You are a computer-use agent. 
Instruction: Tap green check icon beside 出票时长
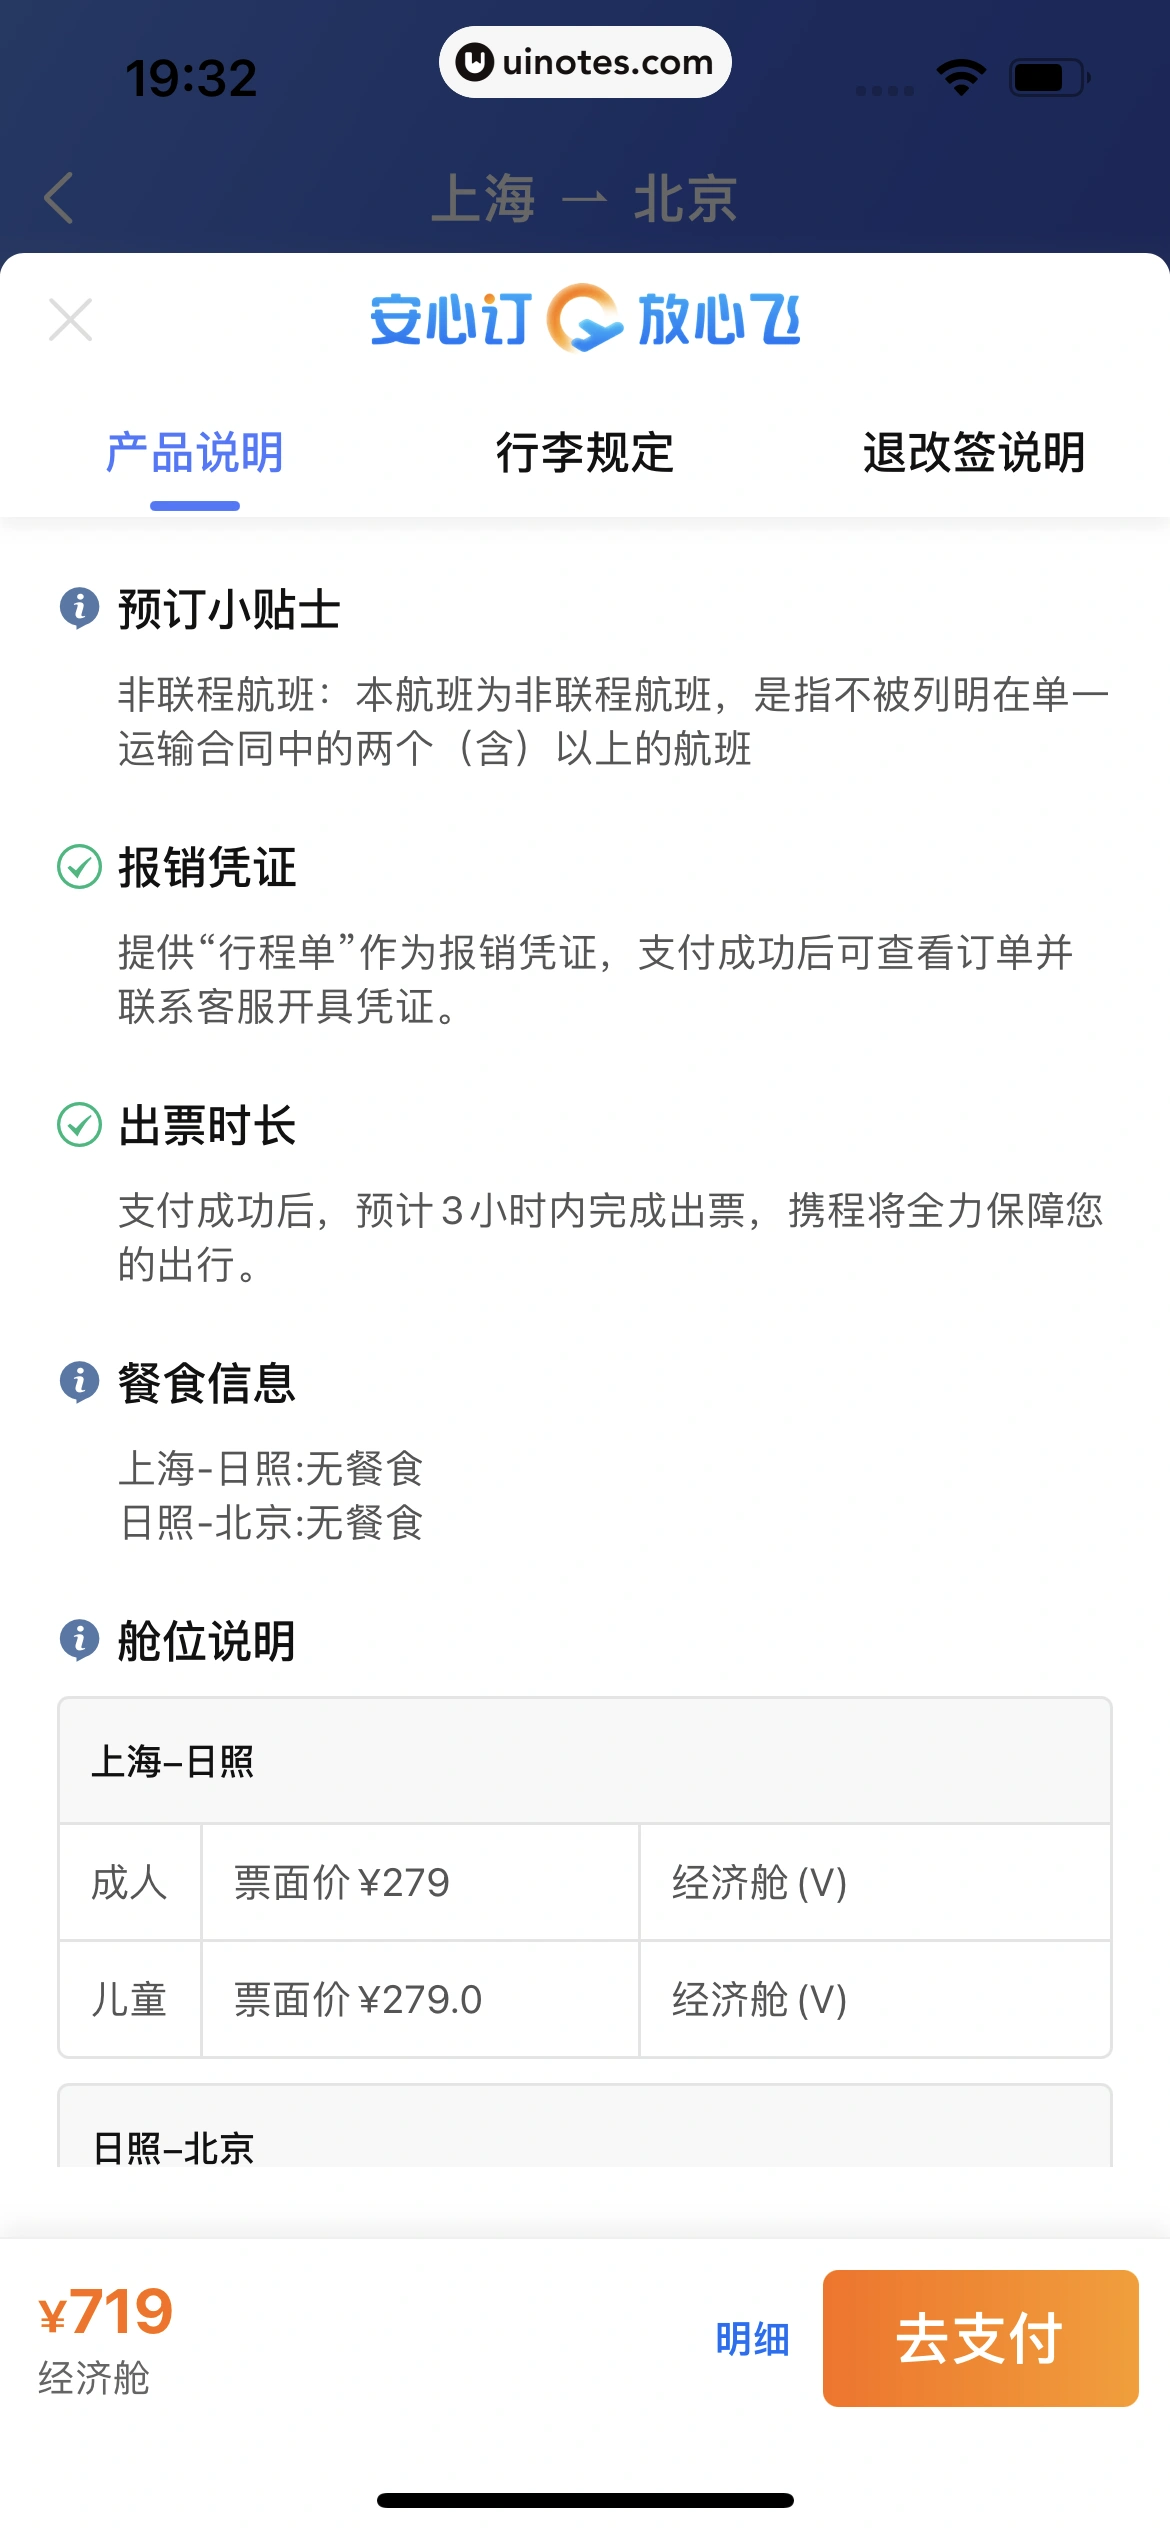[x=79, y=1125]
